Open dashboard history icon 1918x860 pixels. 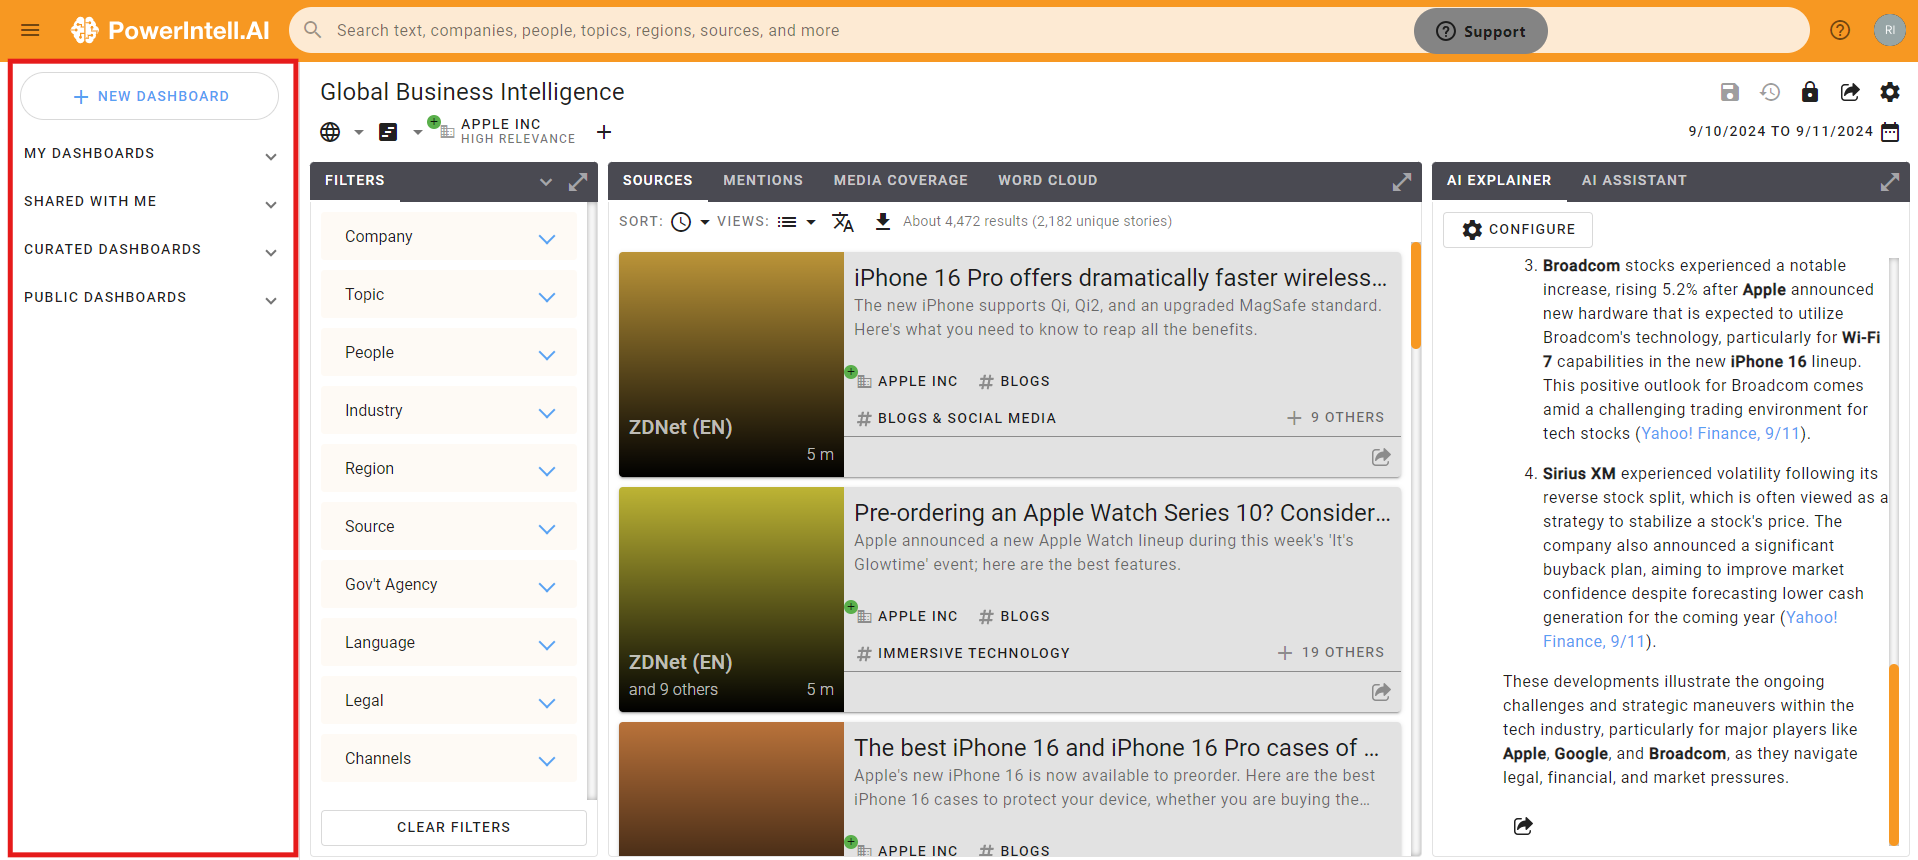click(x=1770, y=92)
